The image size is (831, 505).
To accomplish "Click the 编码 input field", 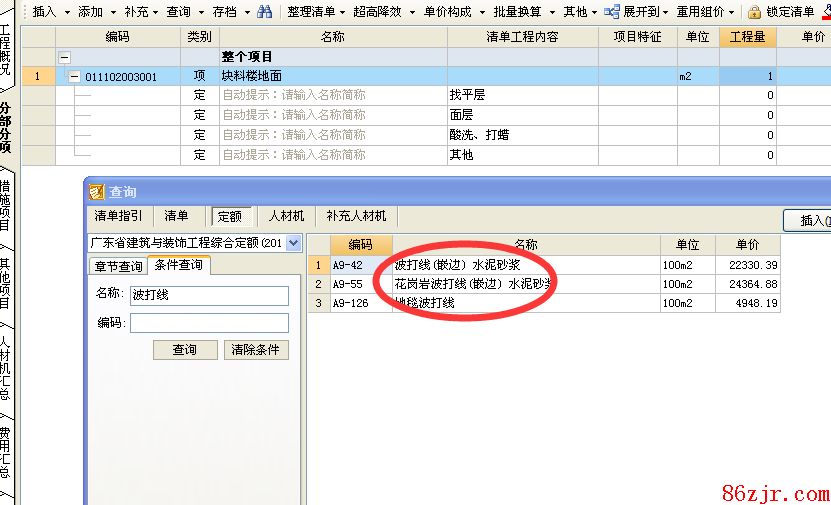I will pos(209,323).
